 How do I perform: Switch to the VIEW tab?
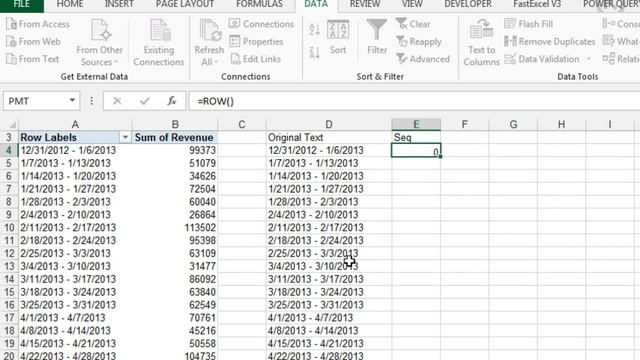(x=412, y=4)
